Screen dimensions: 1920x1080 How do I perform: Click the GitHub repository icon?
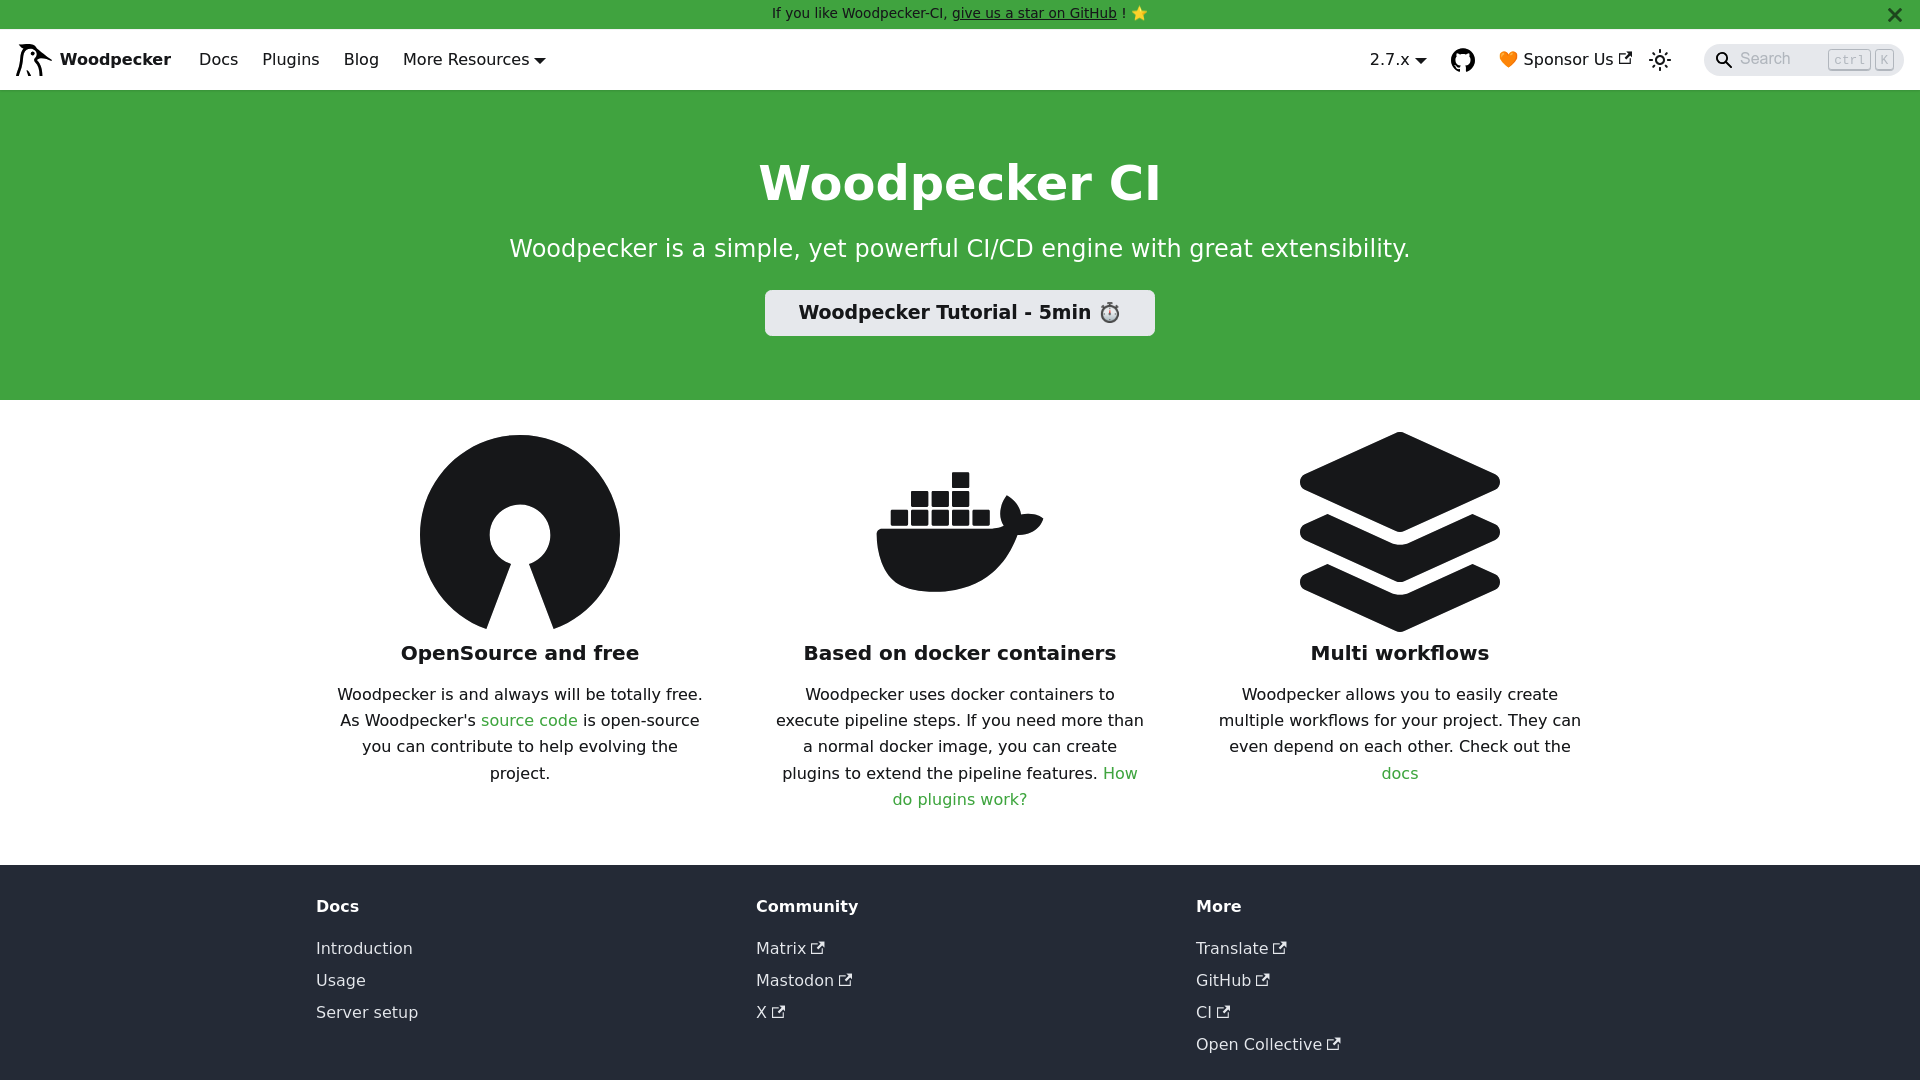1462,59
